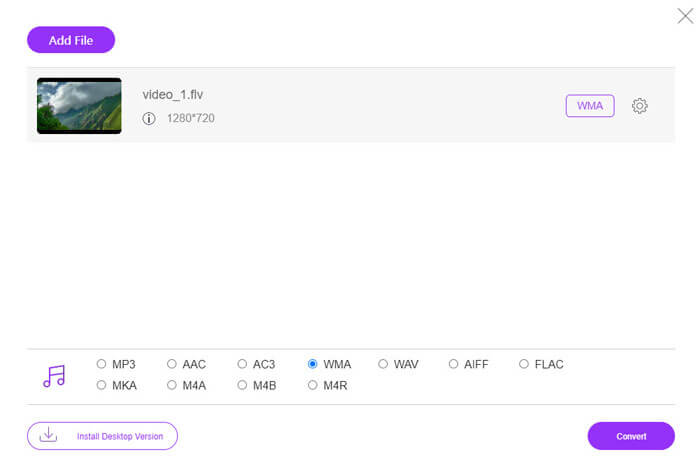The height and width of the screenshot is (475, 700).
Task: Start conversion with the Convert button
Action: tap(631, 436)
